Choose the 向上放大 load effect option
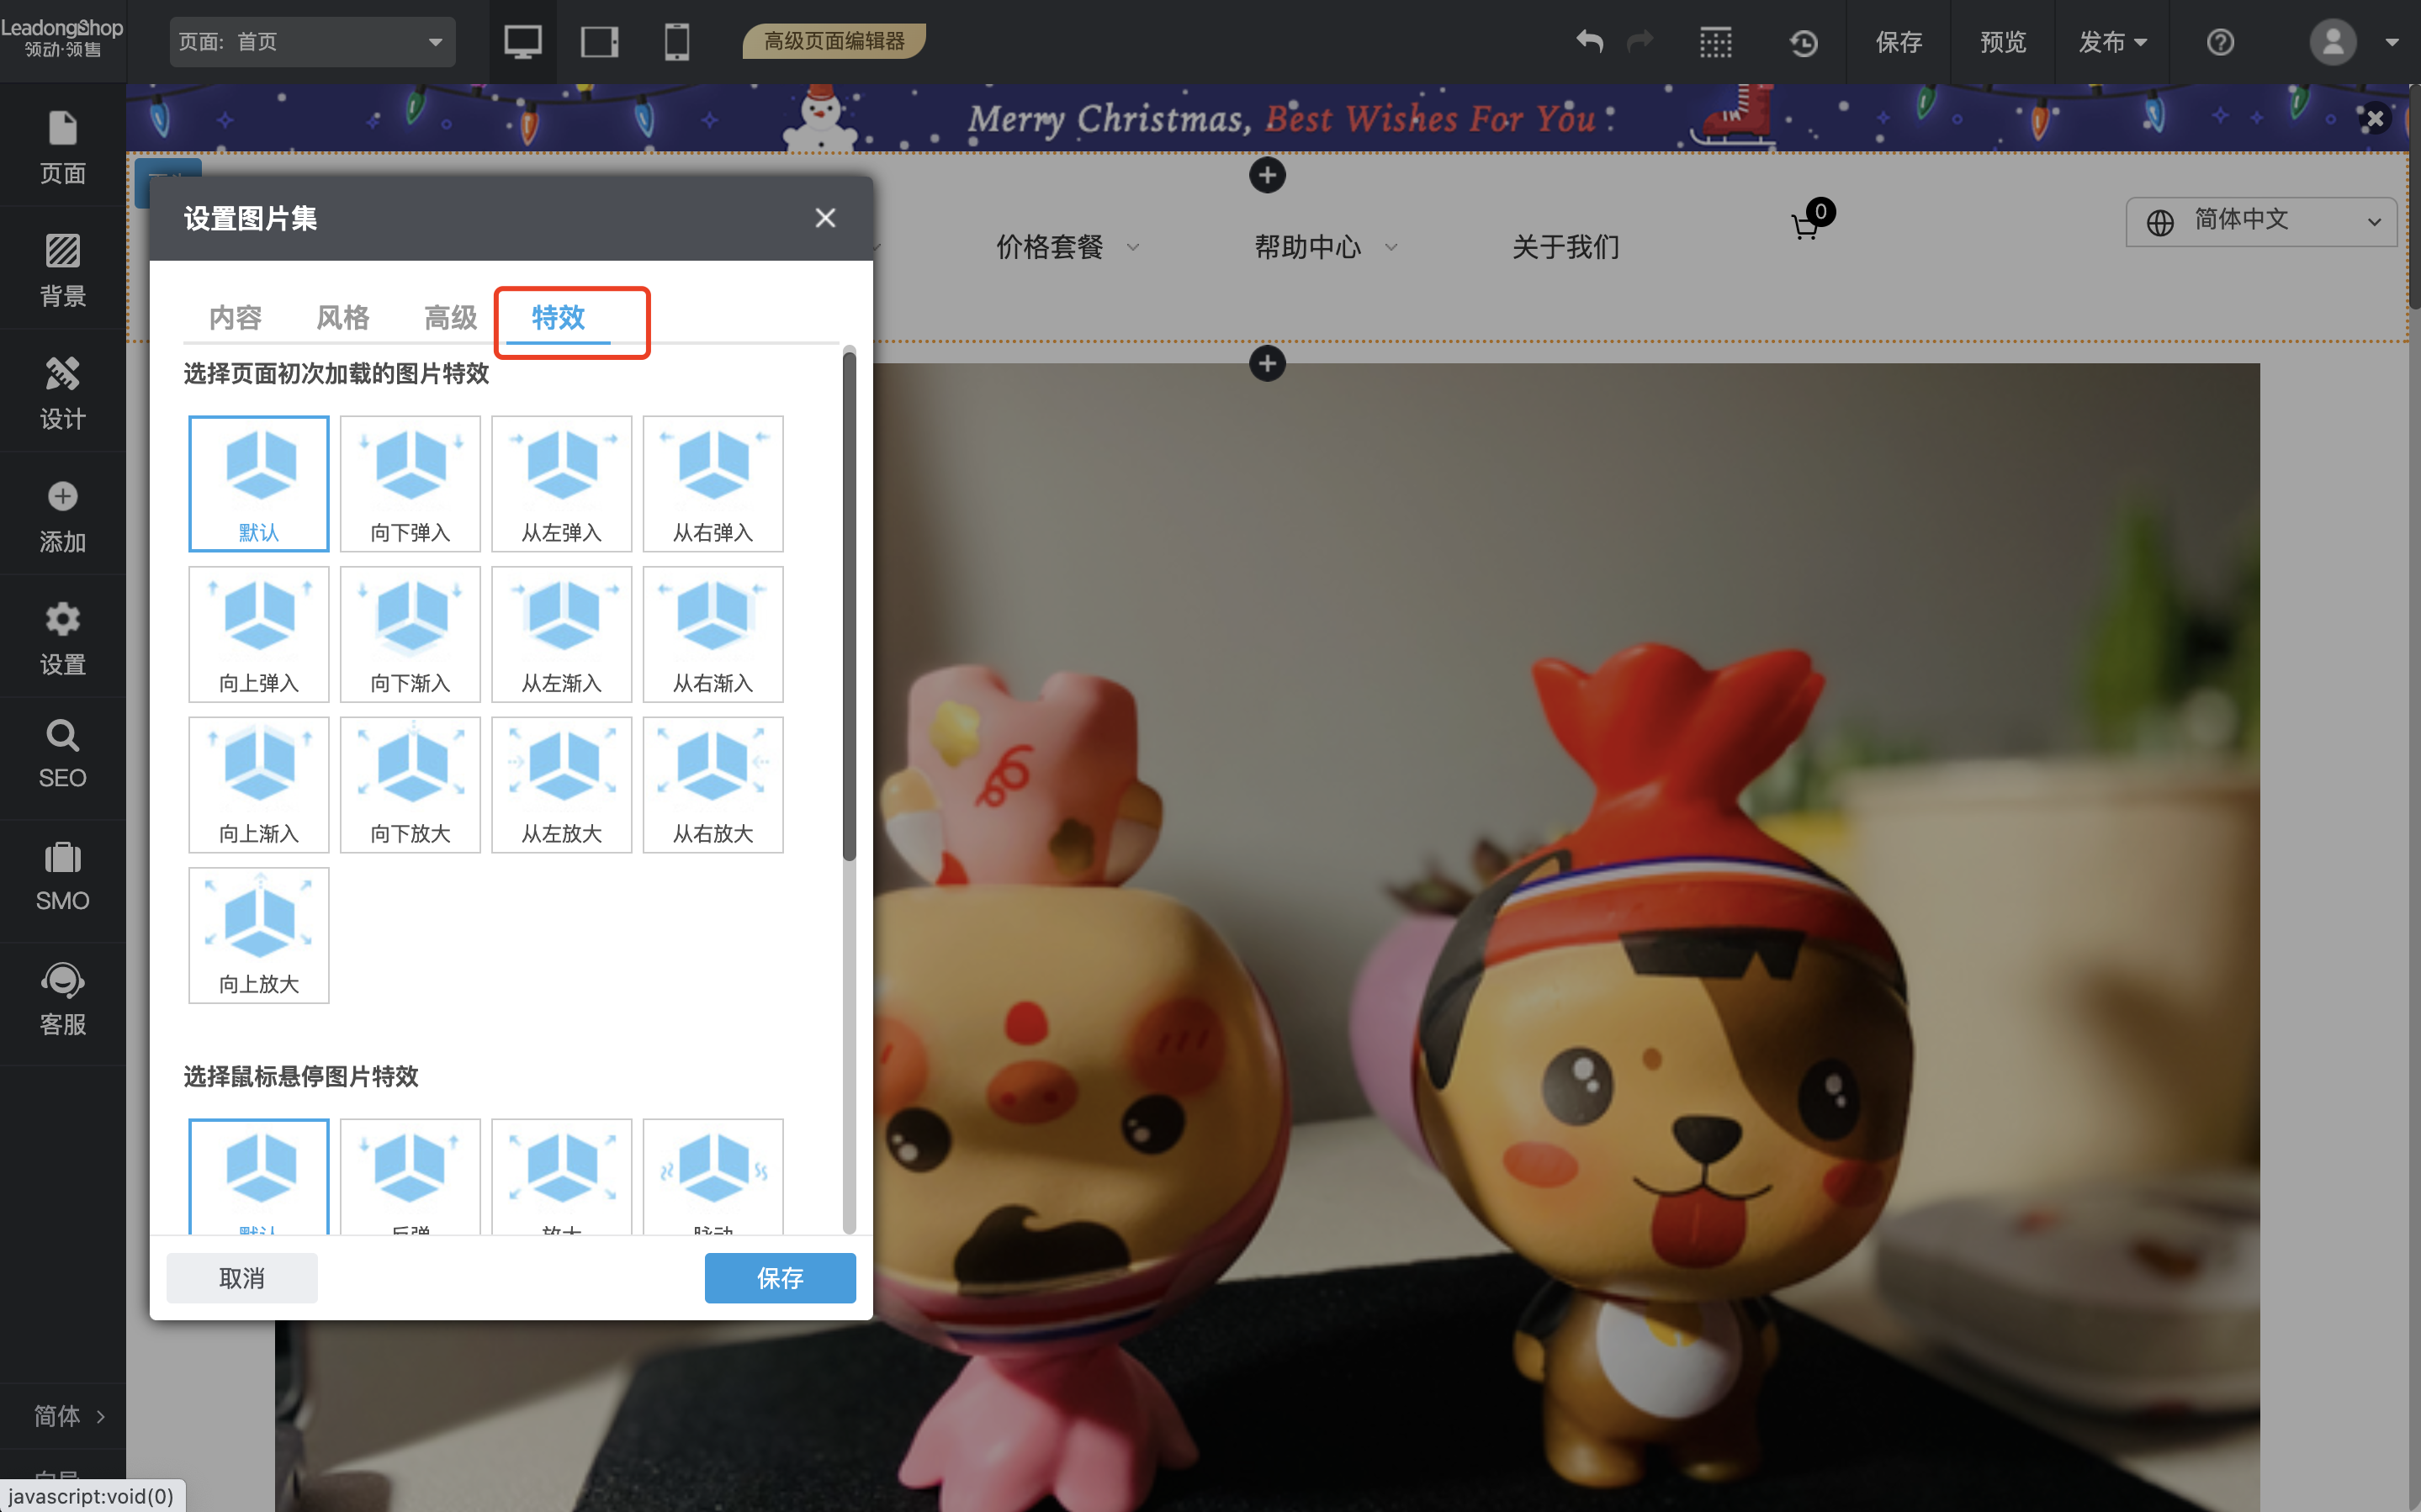The width and height of the screenshot is (2421, 1512). (x=259, y=935)
